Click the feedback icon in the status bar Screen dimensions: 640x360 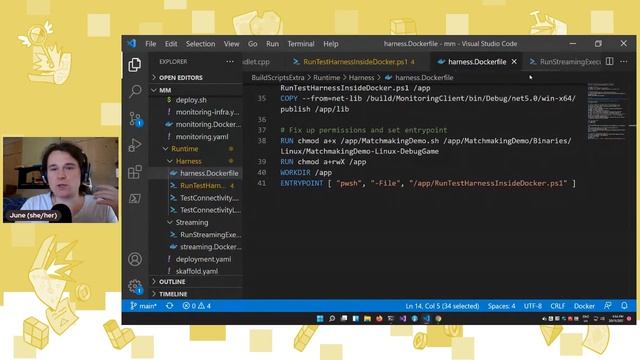(608, 306)
